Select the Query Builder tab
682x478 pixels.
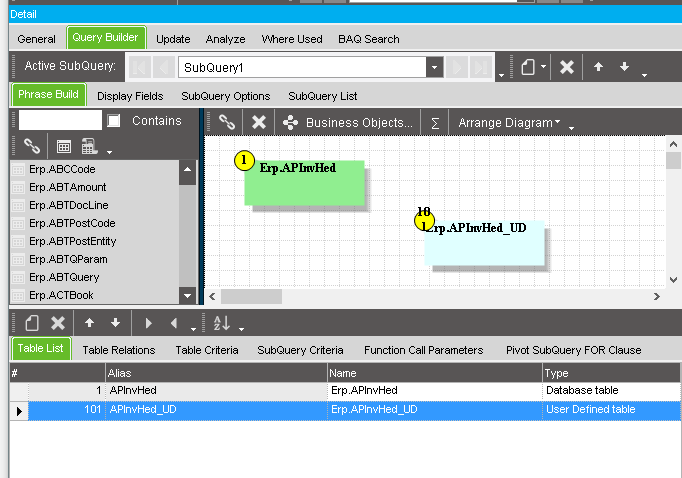pos(106,37)
